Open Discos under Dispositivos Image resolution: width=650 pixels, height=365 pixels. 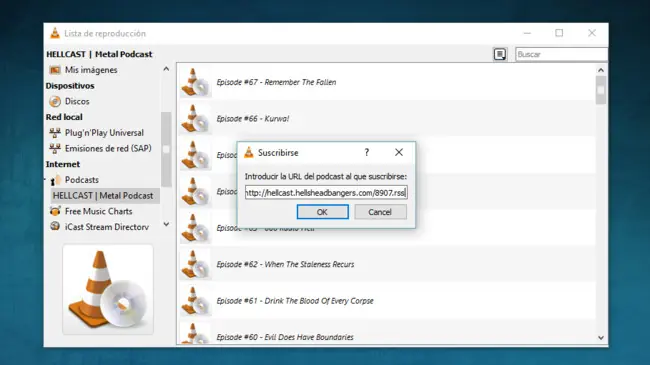click(77, 101)
